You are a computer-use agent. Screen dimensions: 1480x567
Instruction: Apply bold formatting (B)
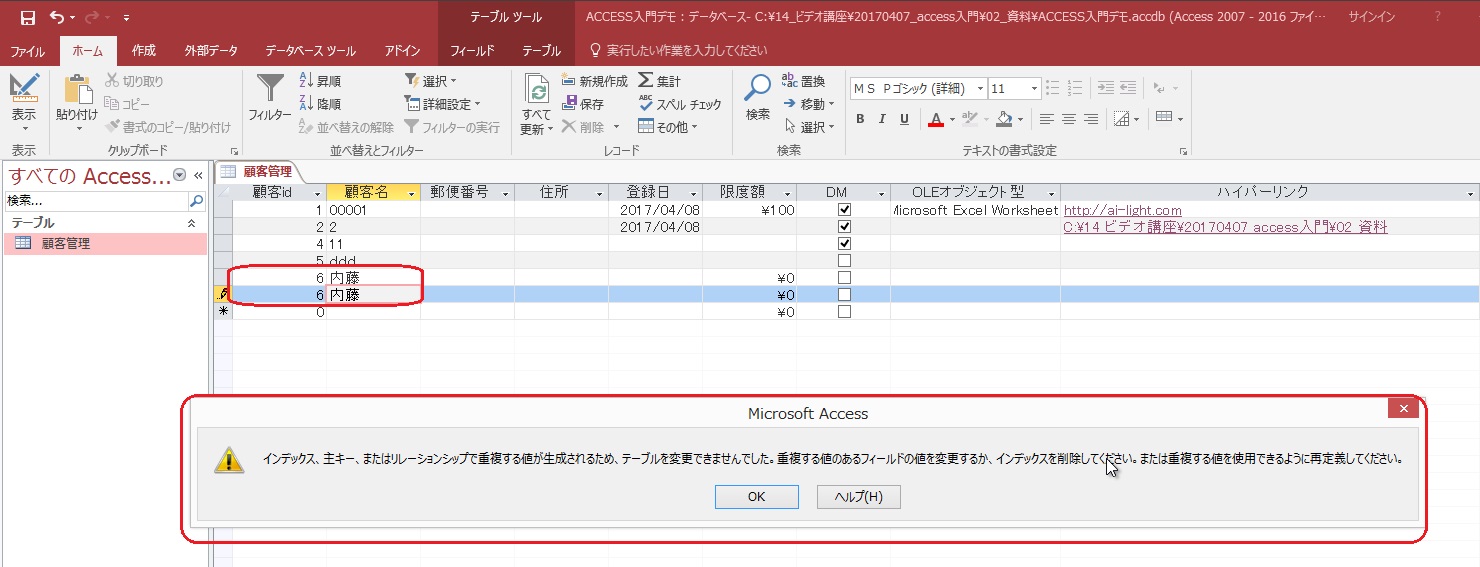pyautogui.click(x=860, y=119)
